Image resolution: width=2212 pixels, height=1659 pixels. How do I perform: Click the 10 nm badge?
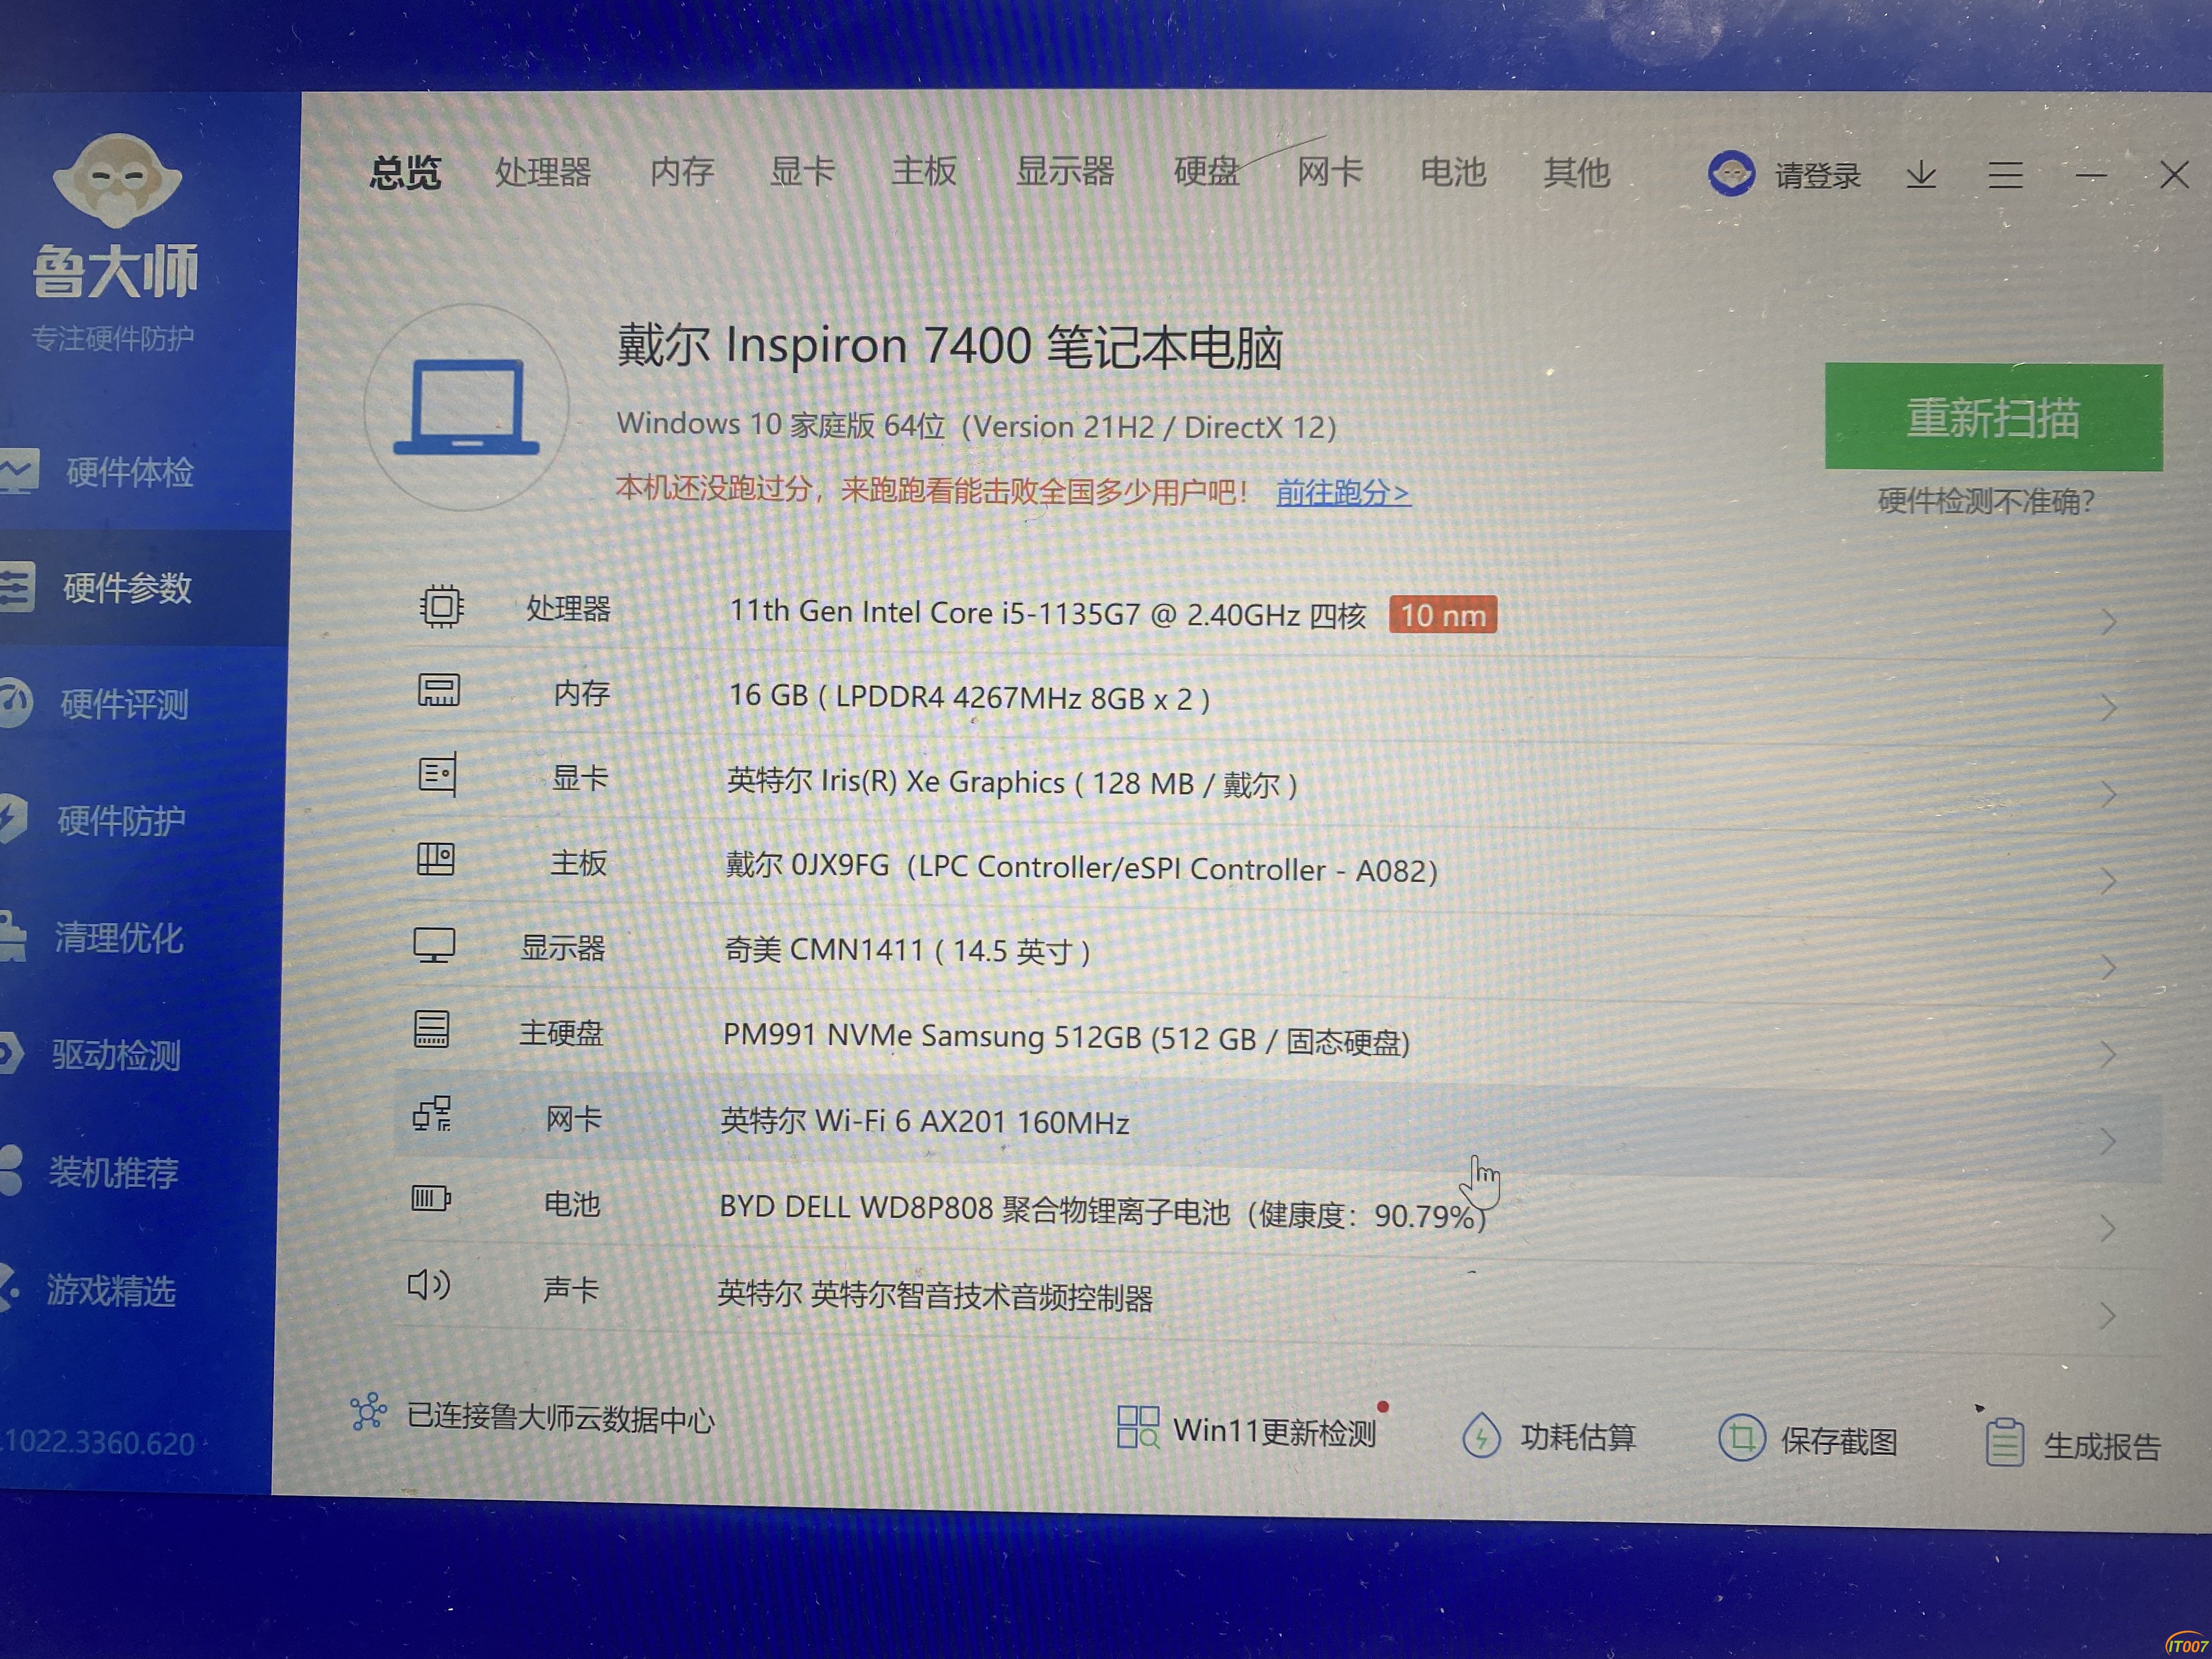[1443, 615]
